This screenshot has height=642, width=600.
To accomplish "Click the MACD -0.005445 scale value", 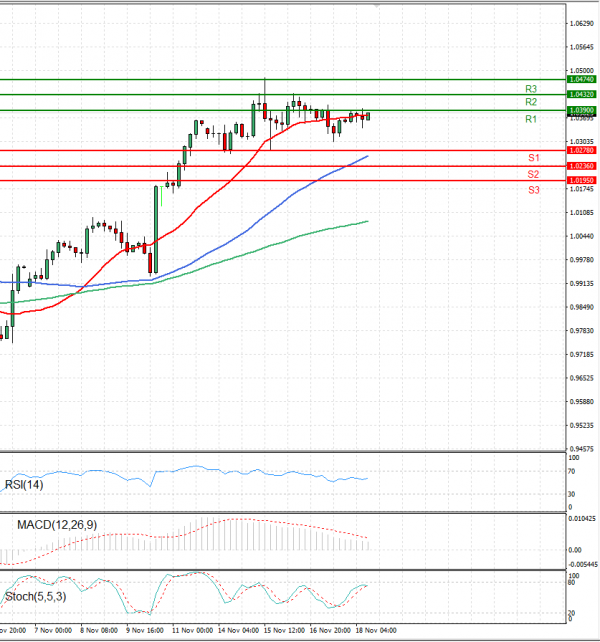I will click(583, 565).
